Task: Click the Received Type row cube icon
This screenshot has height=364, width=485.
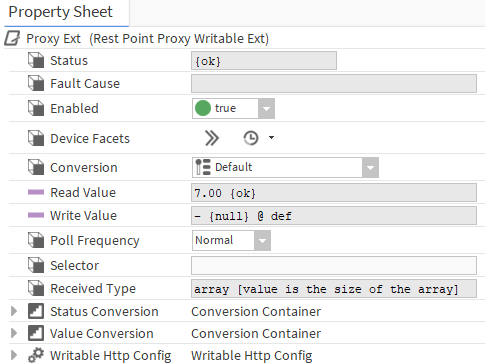Action: pos(36,288)
